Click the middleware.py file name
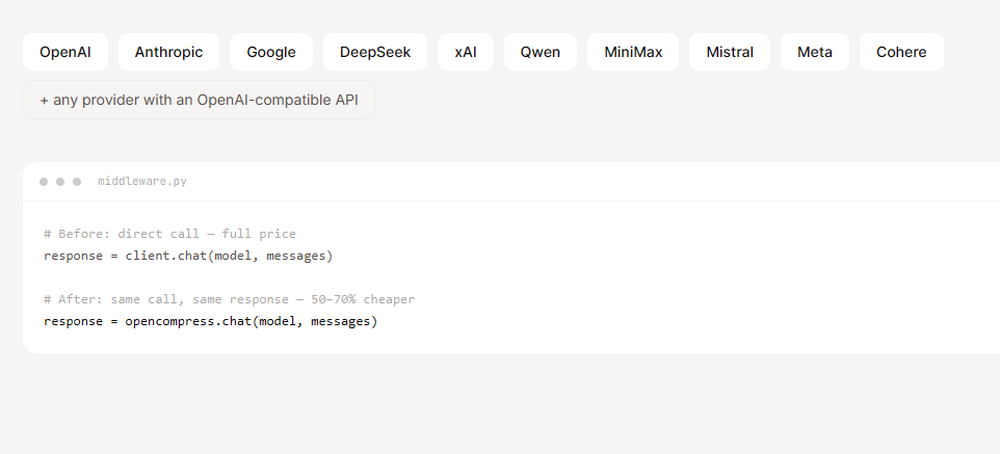The height and width of the screenshot is (454, 1000). 142,182
